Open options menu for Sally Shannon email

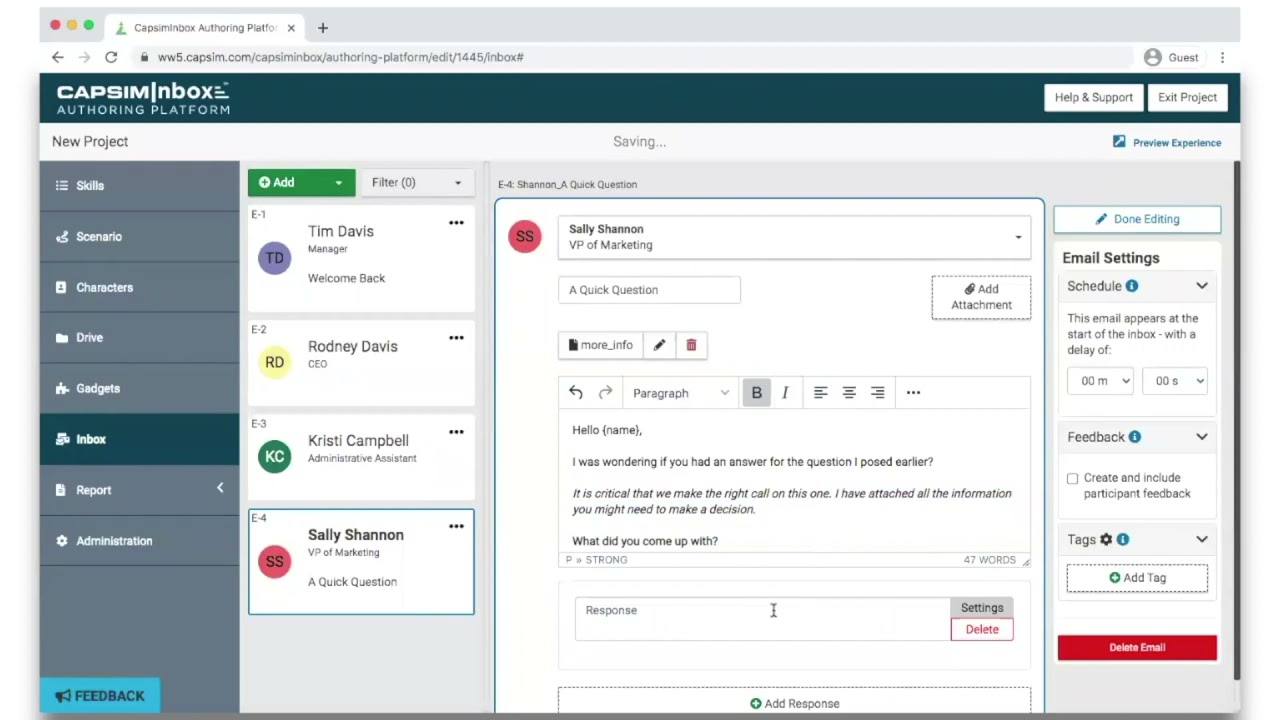(x=456, y=526)
